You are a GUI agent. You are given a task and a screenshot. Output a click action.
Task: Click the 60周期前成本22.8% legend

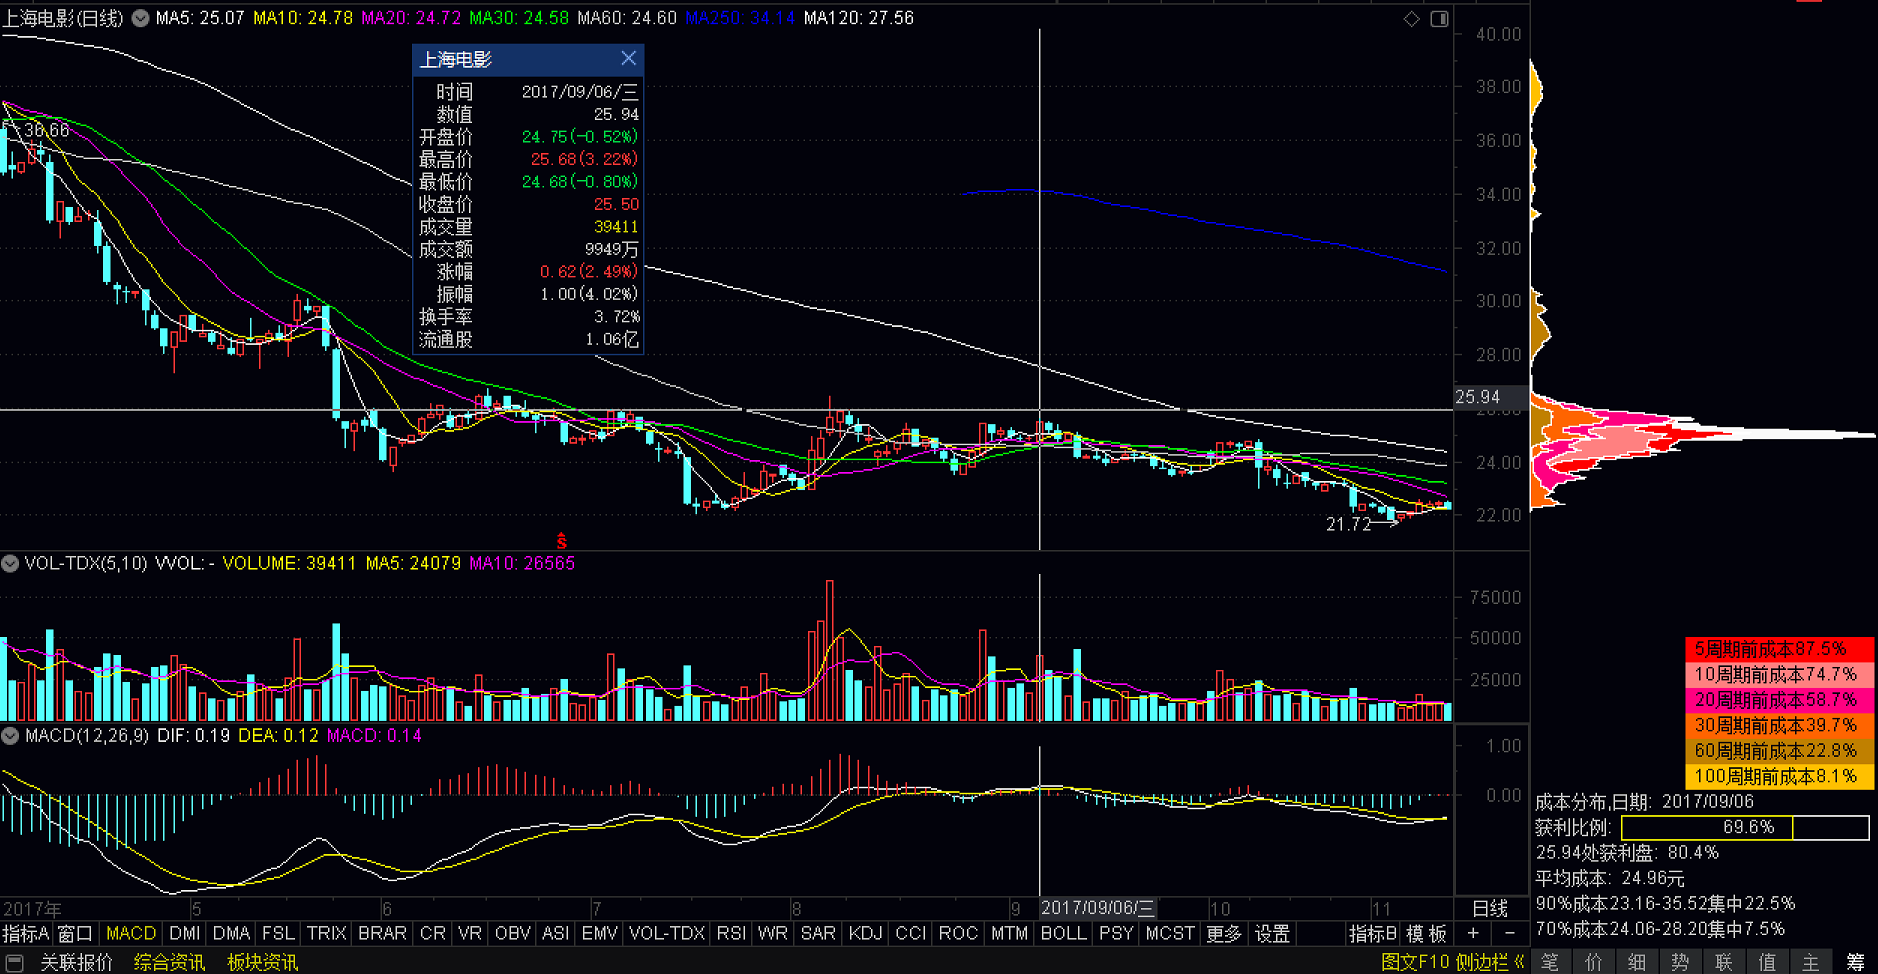coord(1779,751)
